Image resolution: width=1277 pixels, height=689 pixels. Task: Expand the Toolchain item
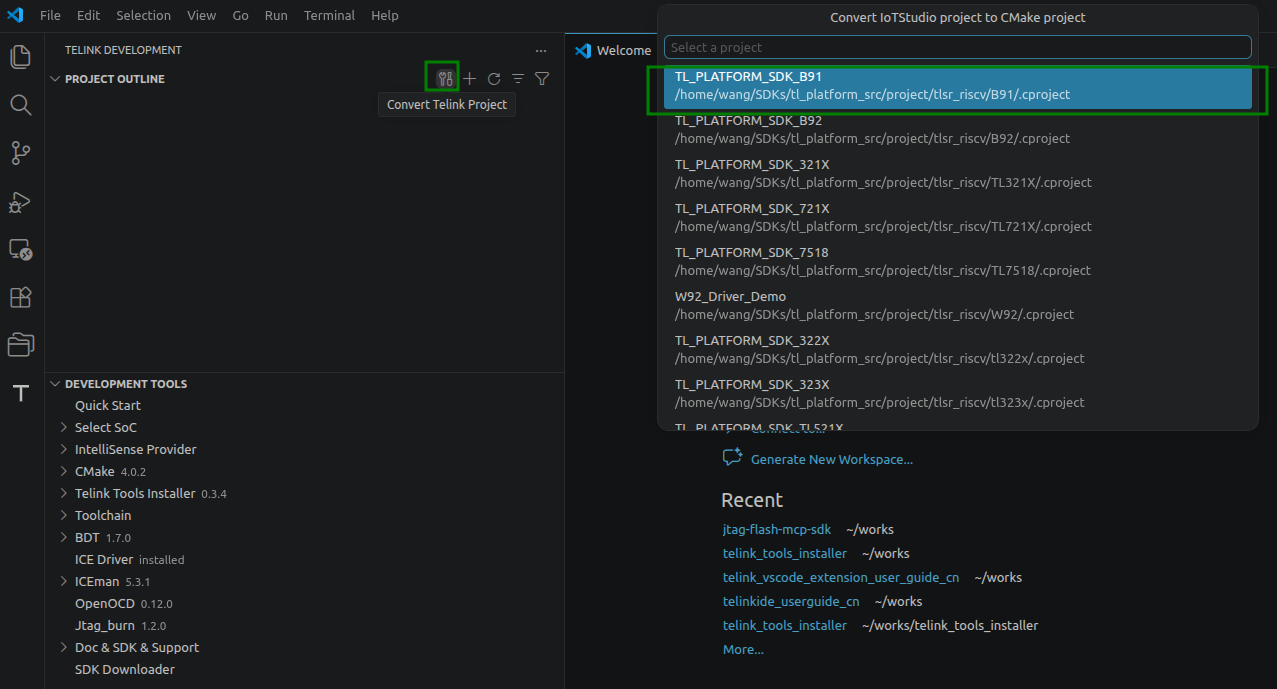(64, 515)
